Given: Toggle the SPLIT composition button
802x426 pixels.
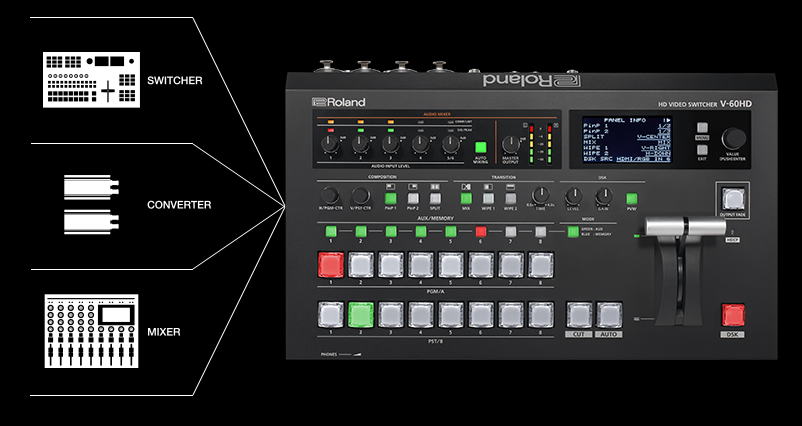Looking at the screenshot, I should click(435, 198).
